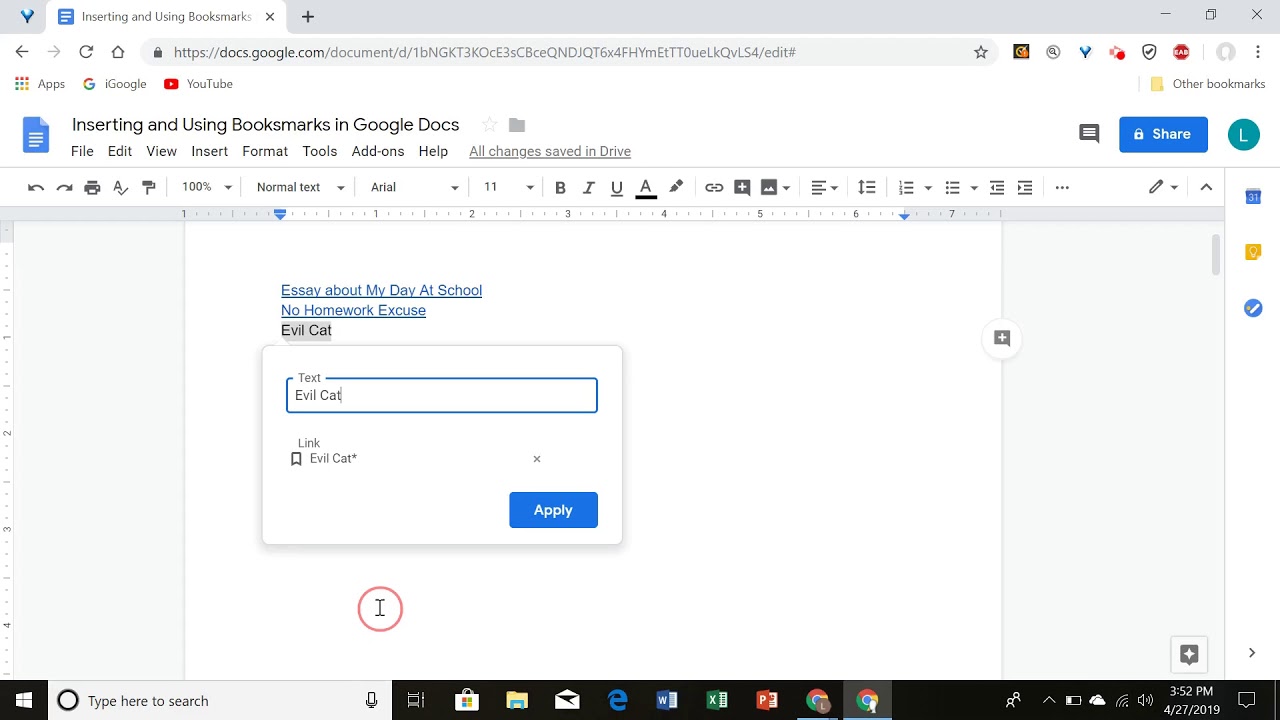Open Microsoft Word from the taskbar
This screenshot has height=720, width=1280.
(x=667, y=700)
